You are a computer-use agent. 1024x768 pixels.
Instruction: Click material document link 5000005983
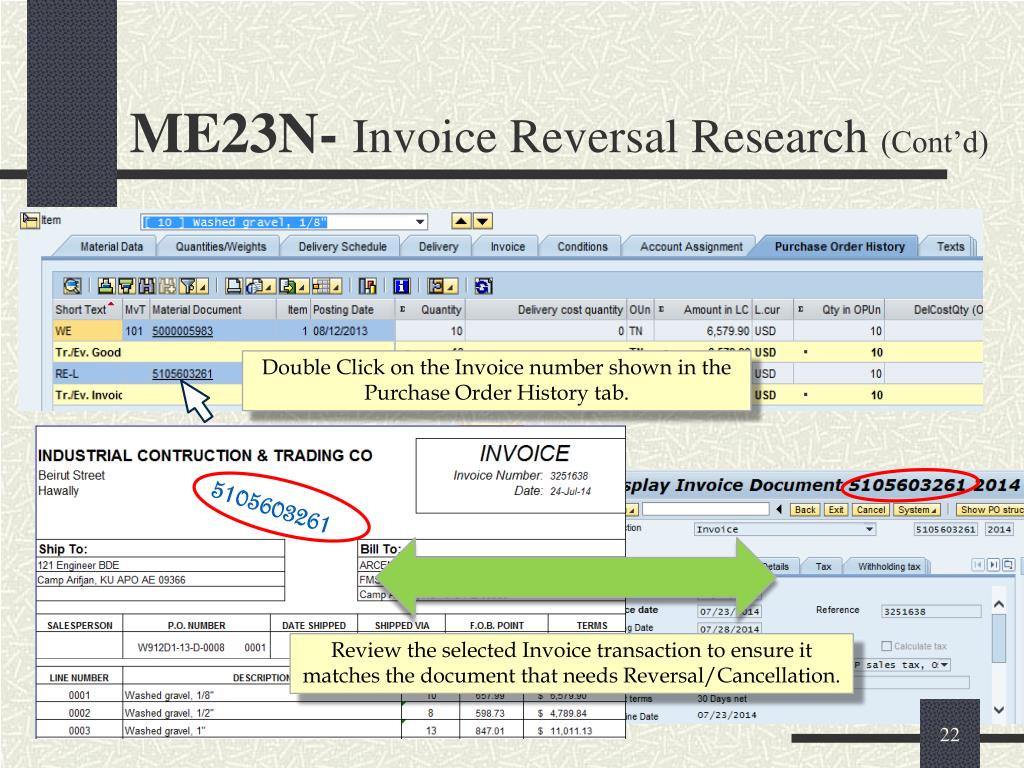tap(182, 331)
